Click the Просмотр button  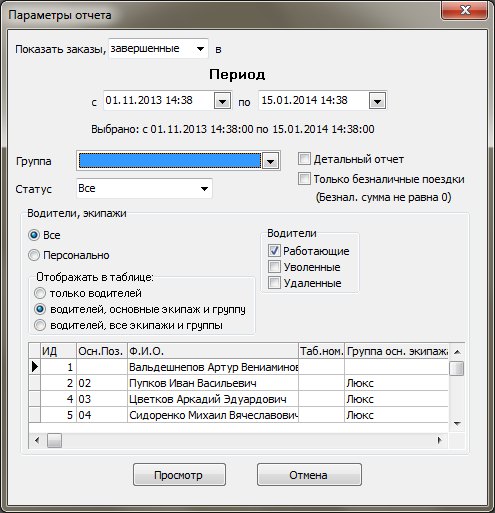[x=179, y=475]
